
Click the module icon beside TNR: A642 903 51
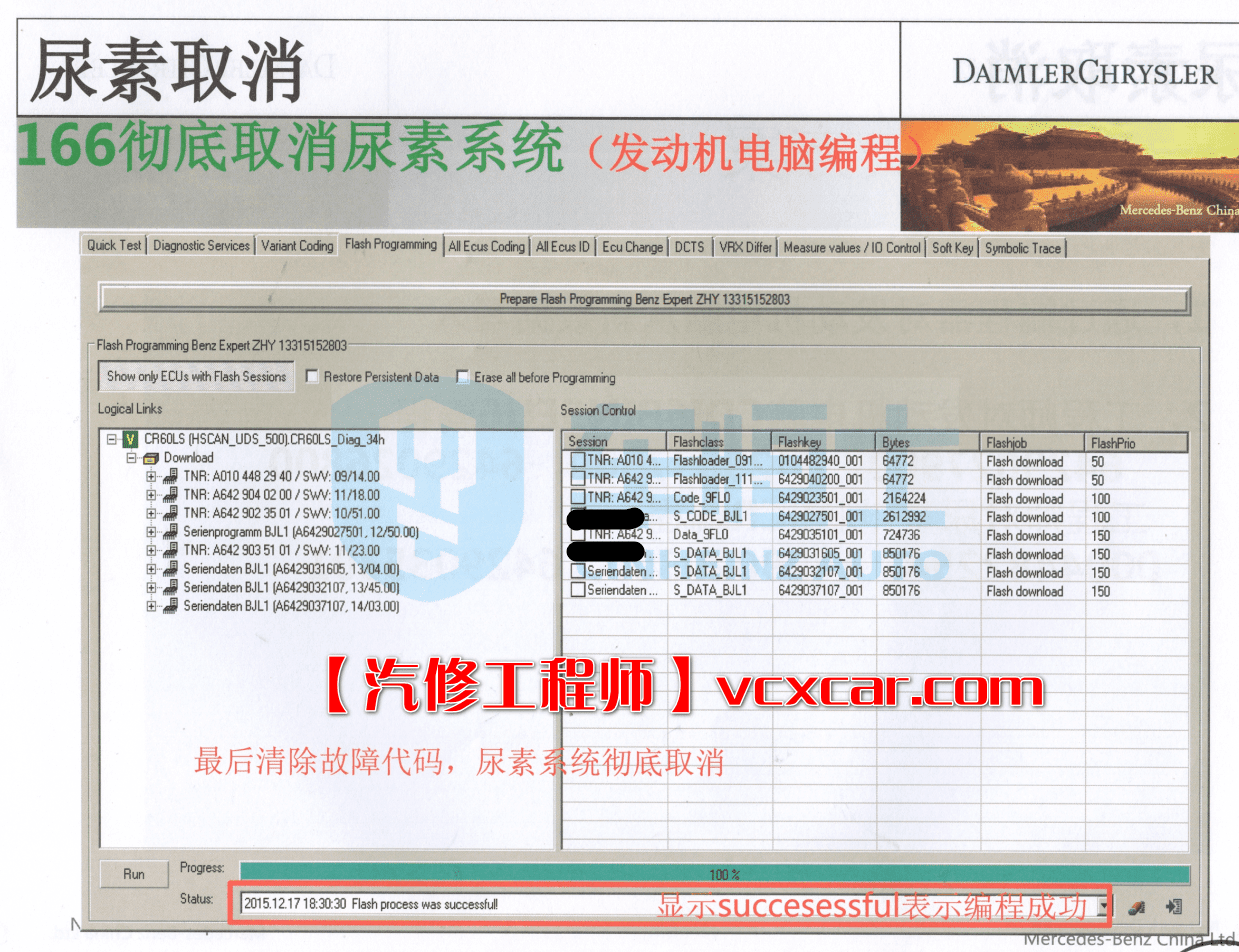(169, 550)
